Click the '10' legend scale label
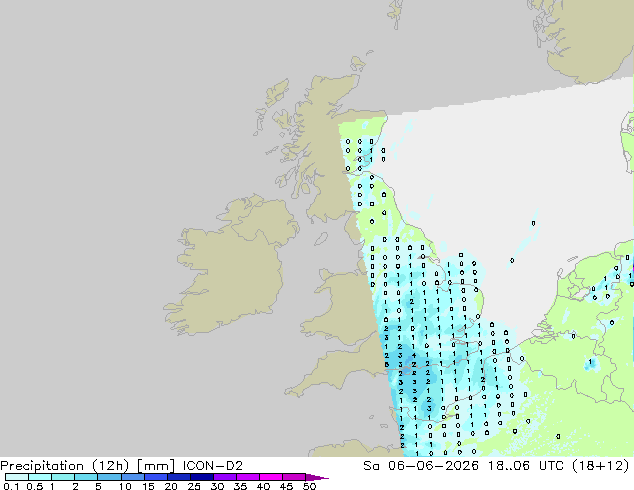This screenshot has height=490, width=634. pos(125,486)
